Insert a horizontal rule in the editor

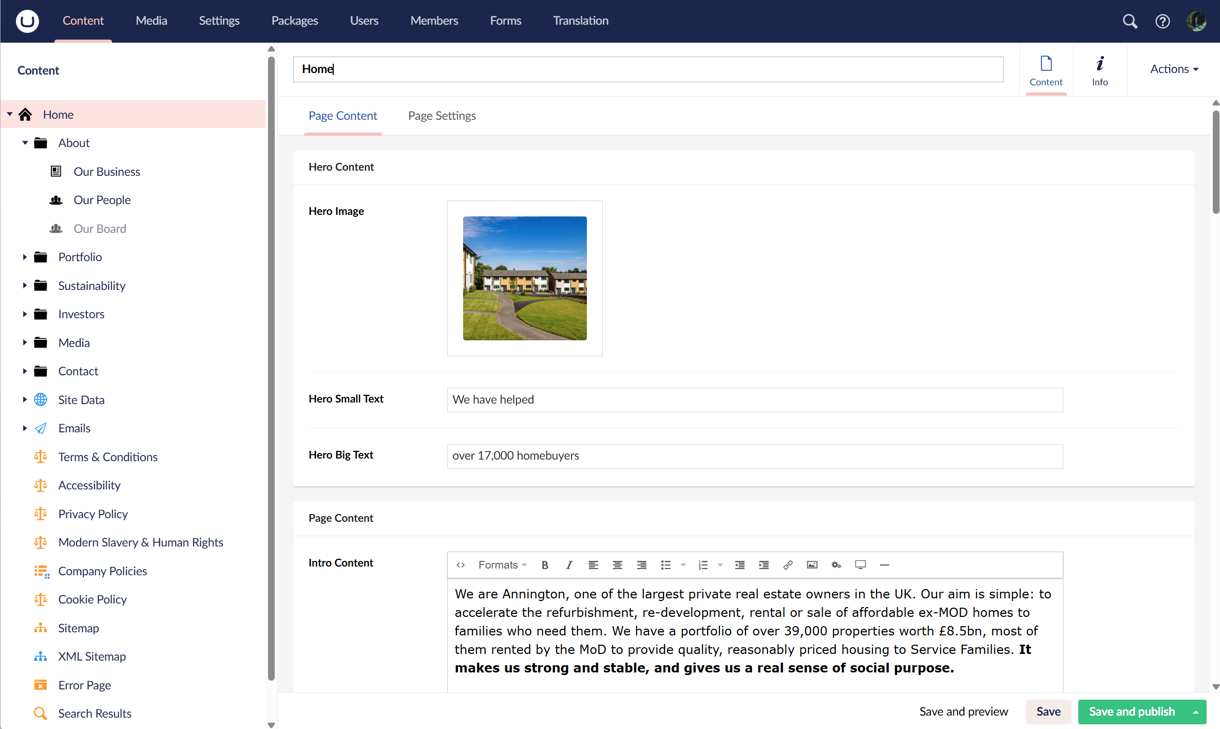click(884, 565)
